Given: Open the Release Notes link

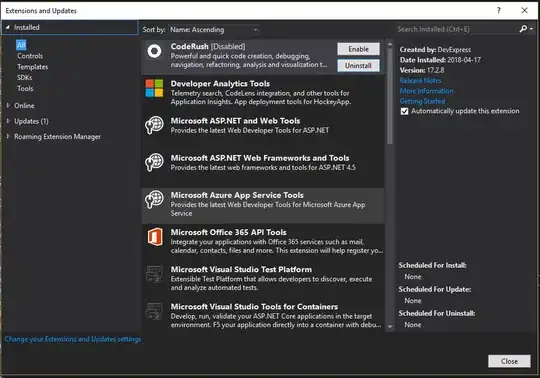Looking at the screenshot, I should (420, 81).
